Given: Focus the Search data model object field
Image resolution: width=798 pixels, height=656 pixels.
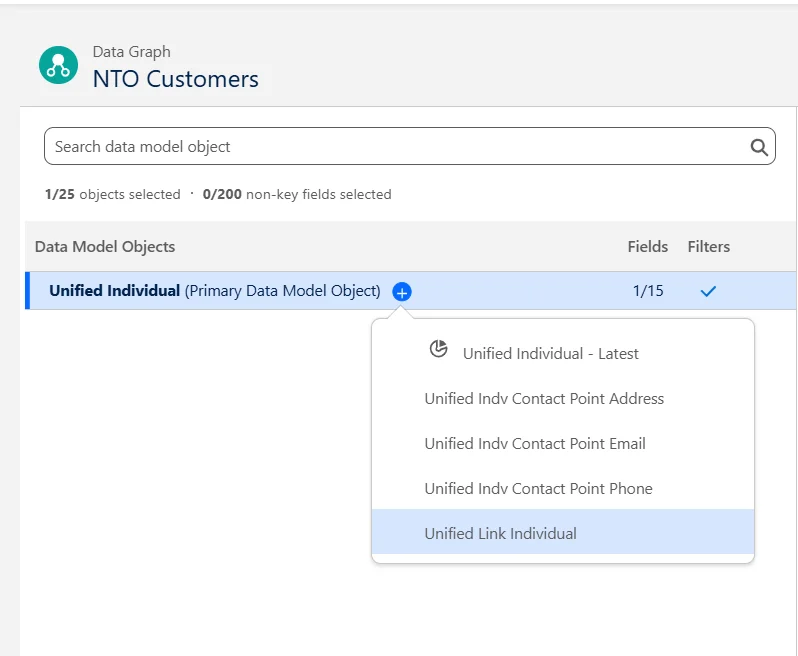Looking at the screenshot, I should 410,146.
